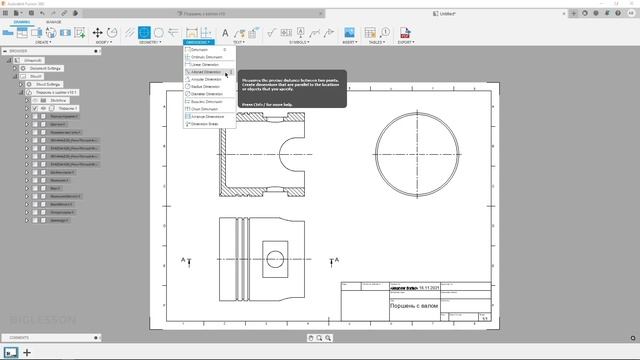Choose Baseline Dimension from the menu

(209, 102)
